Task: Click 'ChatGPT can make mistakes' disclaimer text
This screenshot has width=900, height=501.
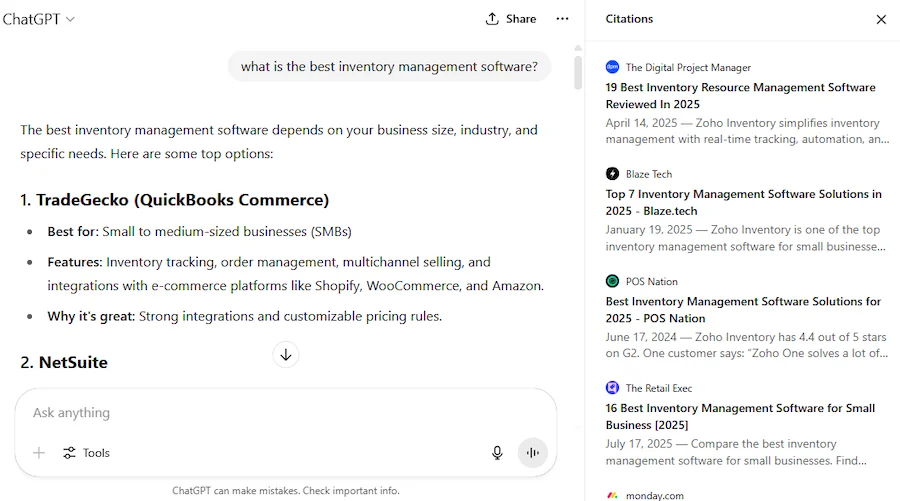Action: coord(286,491)
